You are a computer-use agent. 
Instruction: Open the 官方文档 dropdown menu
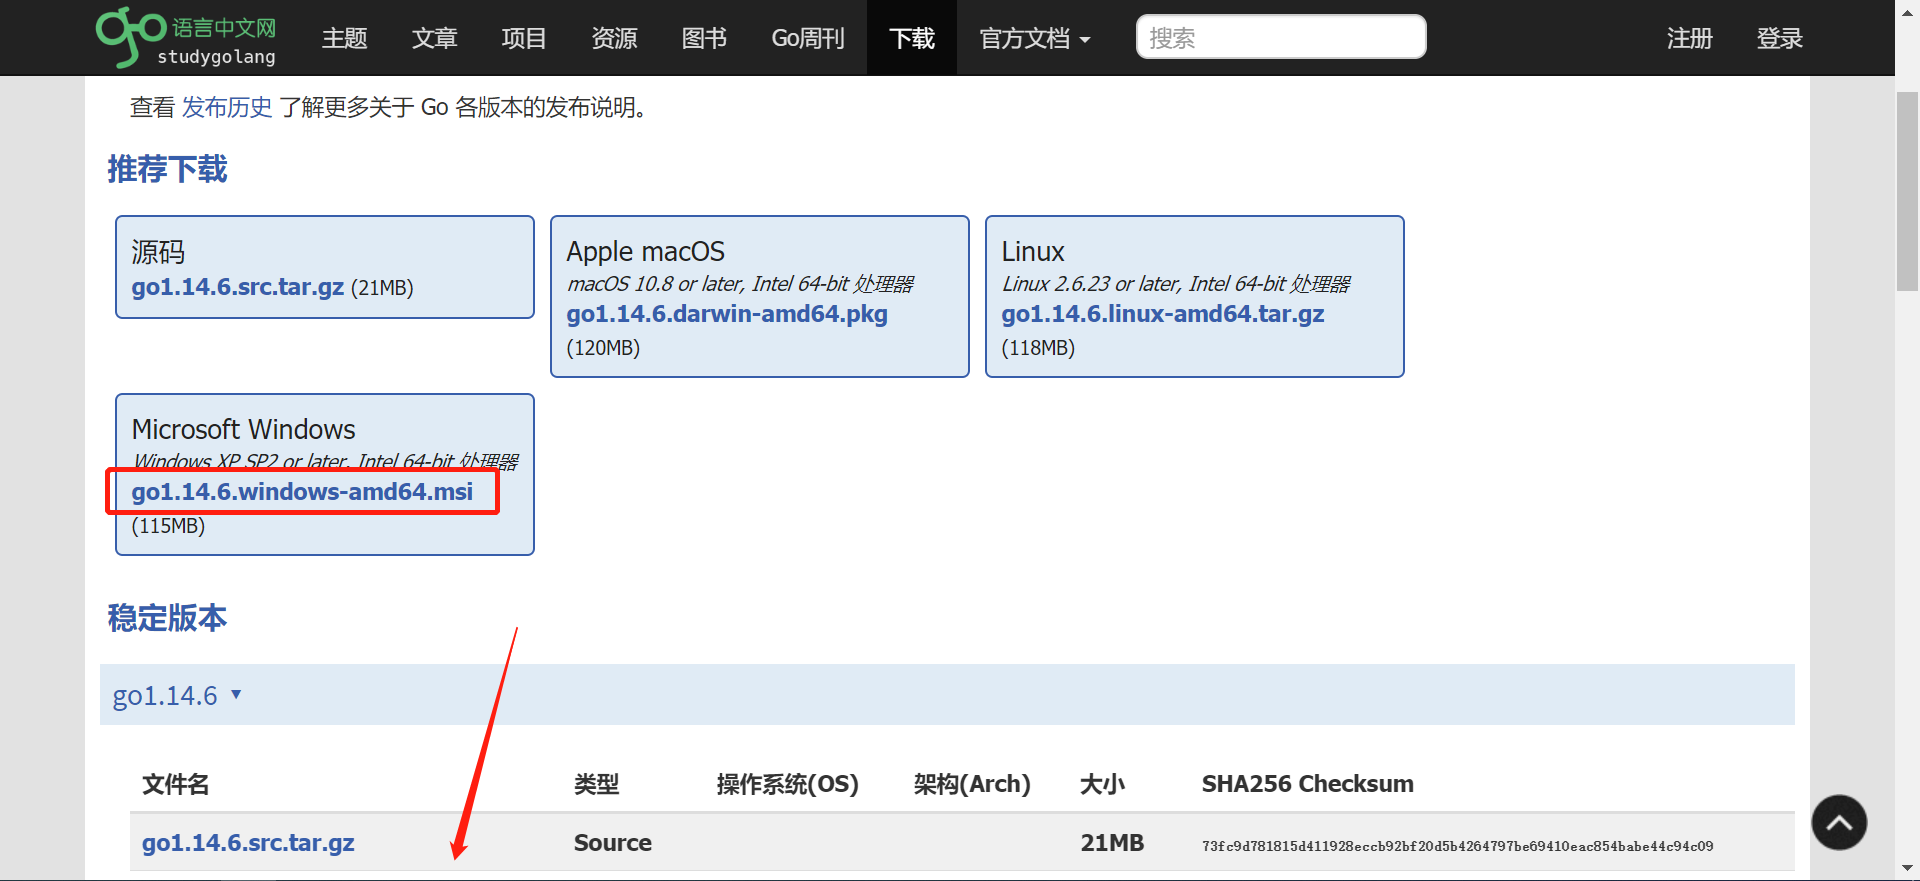(1034, 38)
